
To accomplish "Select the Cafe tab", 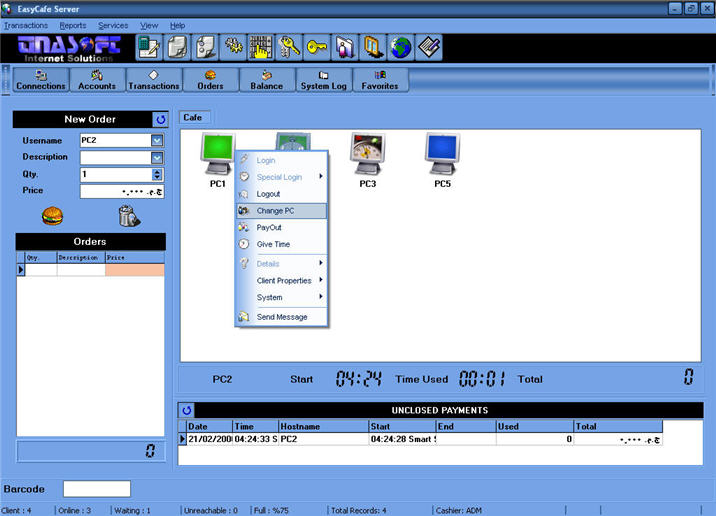I will click(x=194, y=117).
